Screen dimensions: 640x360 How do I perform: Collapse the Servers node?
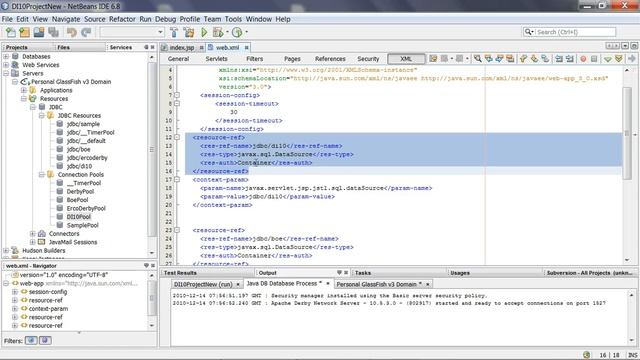click(6, 73)
